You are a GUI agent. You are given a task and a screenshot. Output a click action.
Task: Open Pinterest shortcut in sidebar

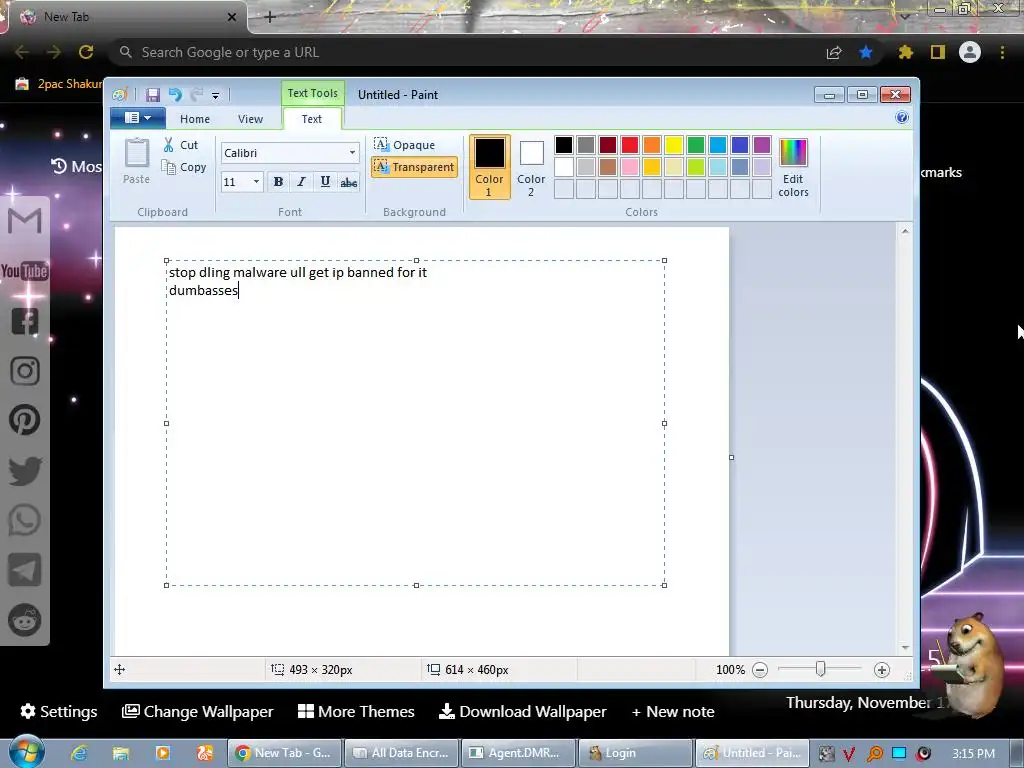[25, 420]
